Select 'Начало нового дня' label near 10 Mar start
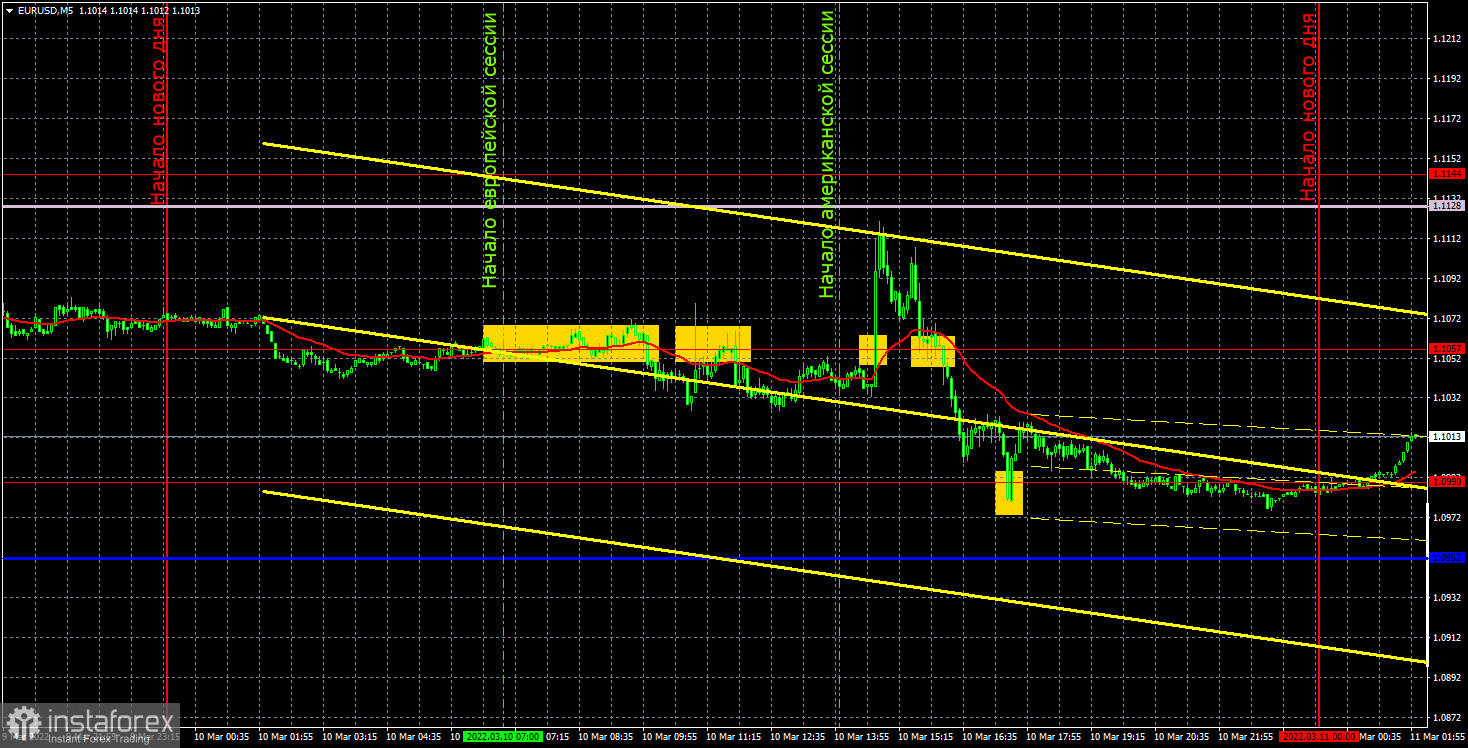 coord(159,109)
